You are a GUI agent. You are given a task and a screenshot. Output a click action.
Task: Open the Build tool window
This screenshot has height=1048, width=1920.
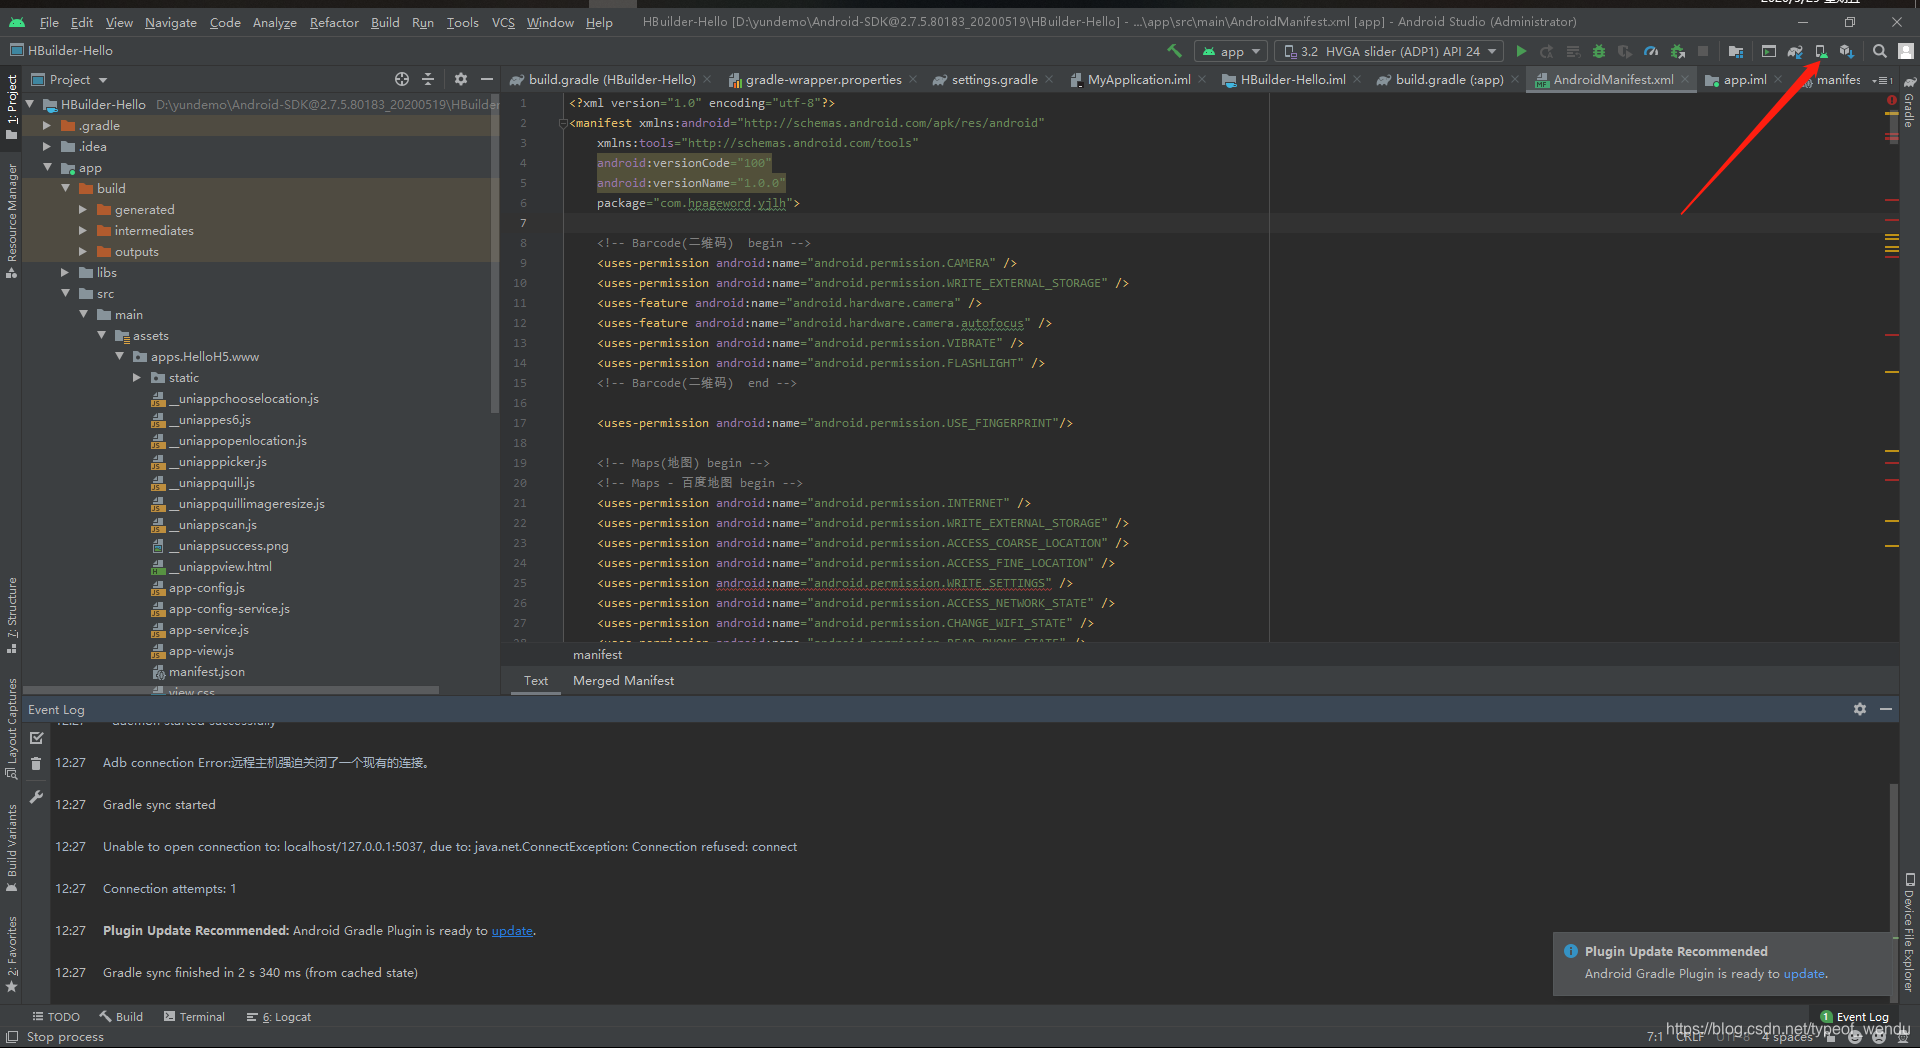pos(121,1017)
